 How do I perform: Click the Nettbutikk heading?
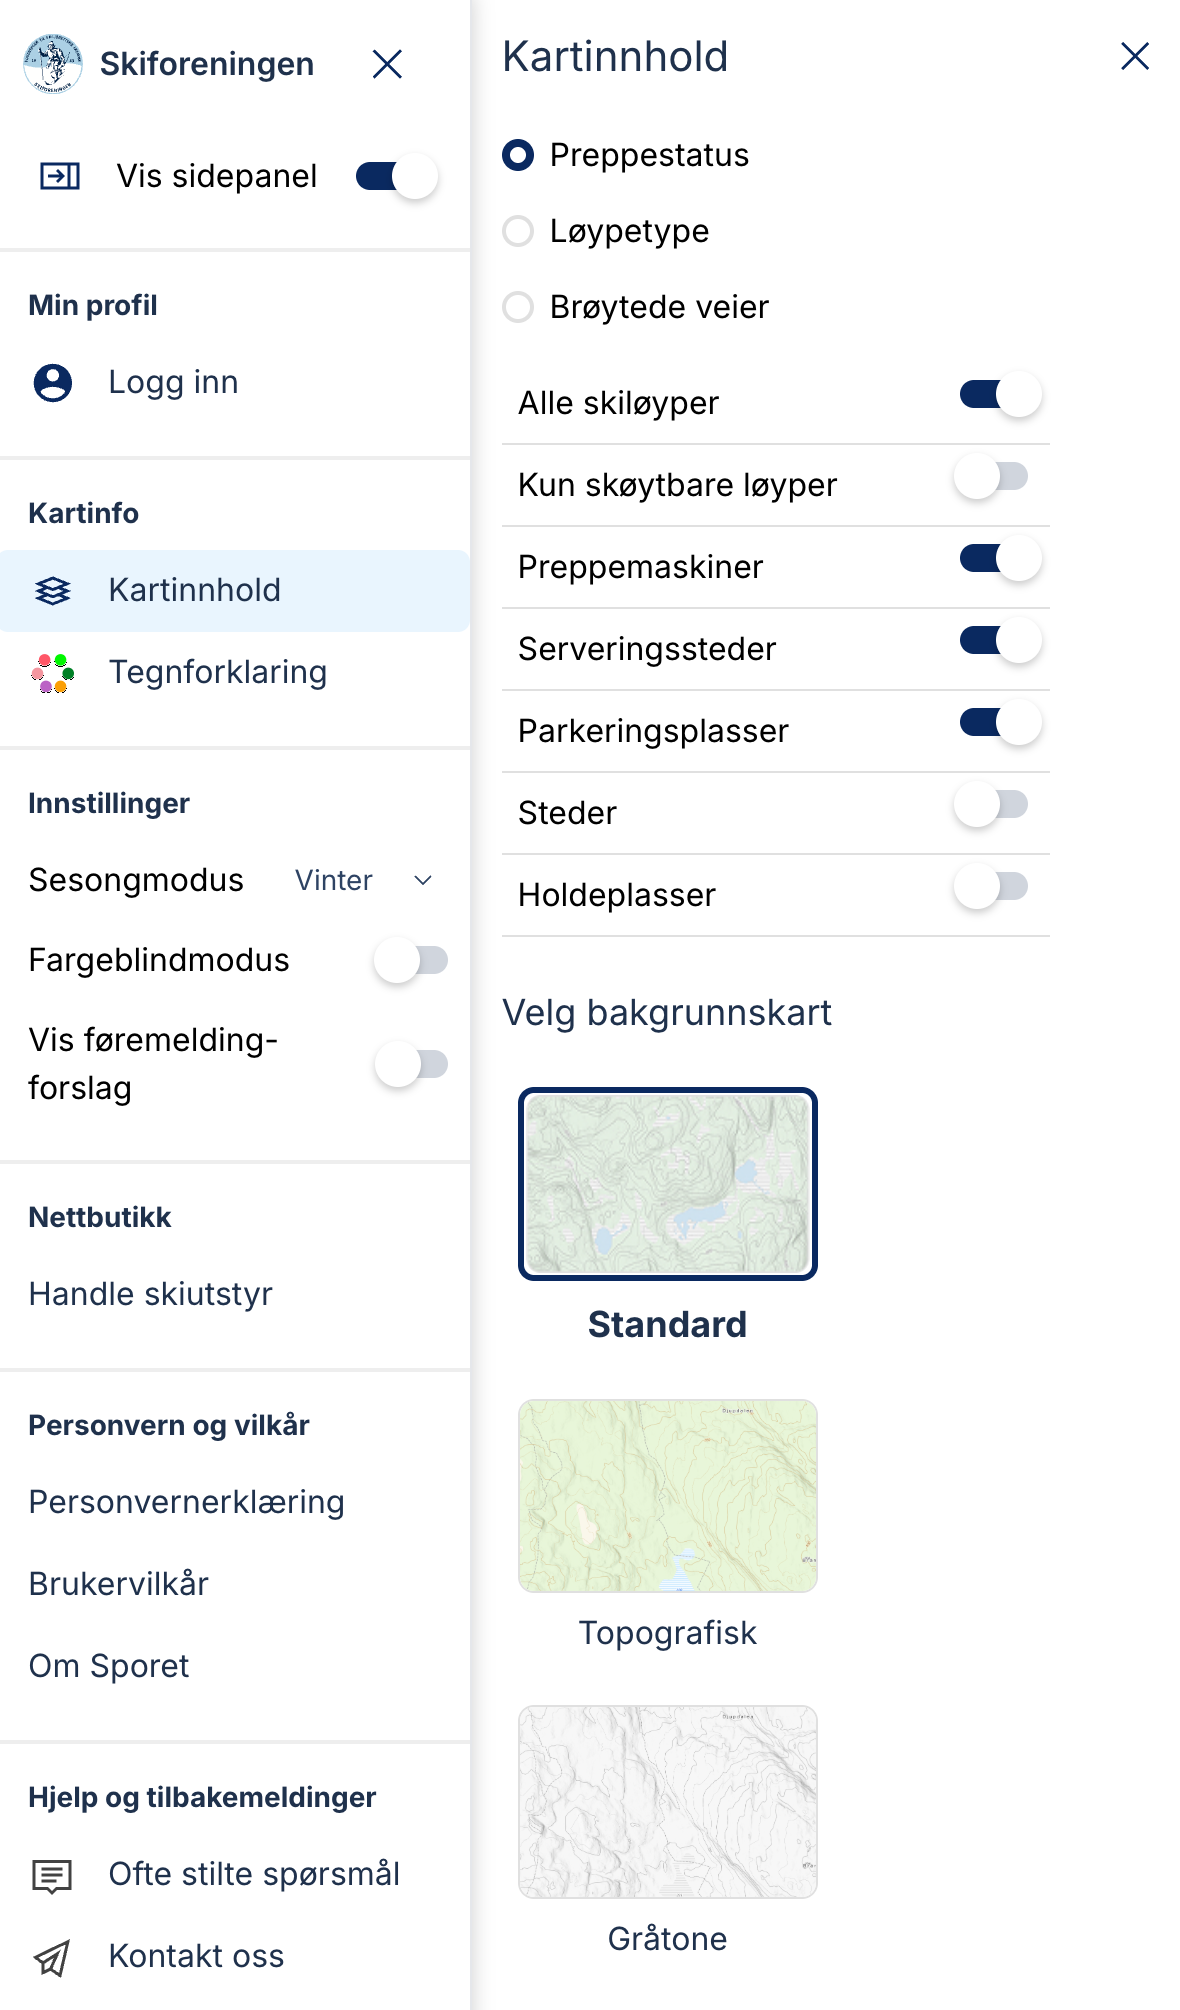[100, 1217]
